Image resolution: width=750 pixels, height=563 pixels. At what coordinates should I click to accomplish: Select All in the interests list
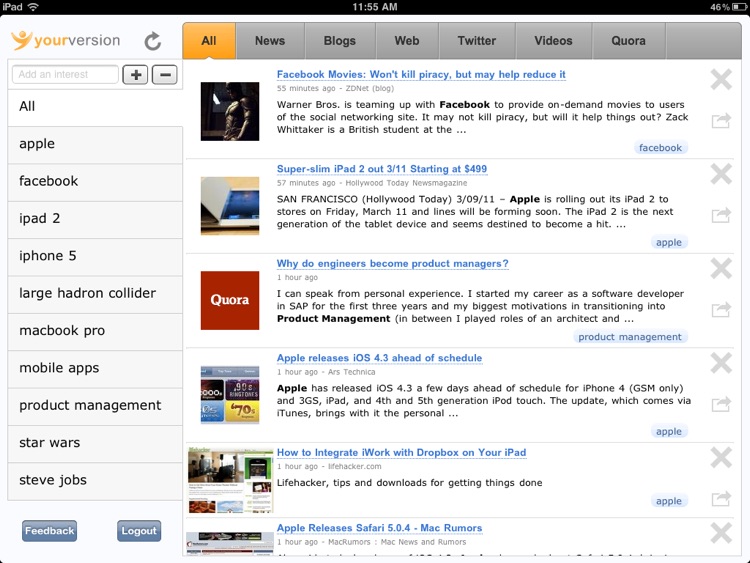click(95, 106)
